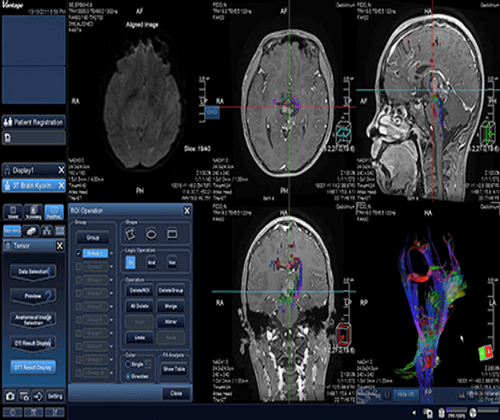The image size is (500, 420).
Task: Select the highlighted first tool sub-tab
Action: 12,231
